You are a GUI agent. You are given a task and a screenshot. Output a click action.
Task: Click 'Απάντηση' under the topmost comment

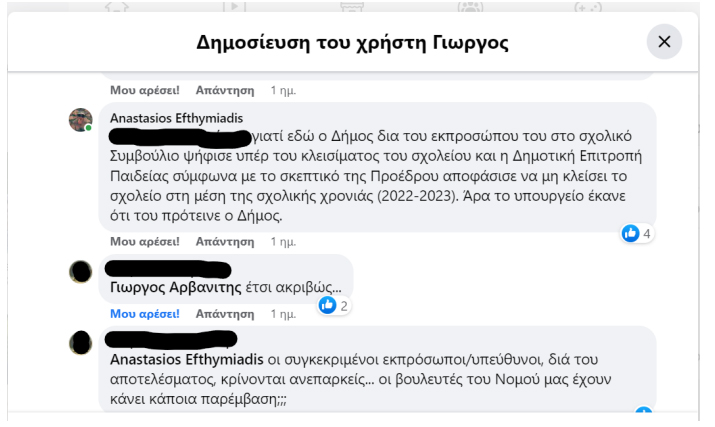225,90
